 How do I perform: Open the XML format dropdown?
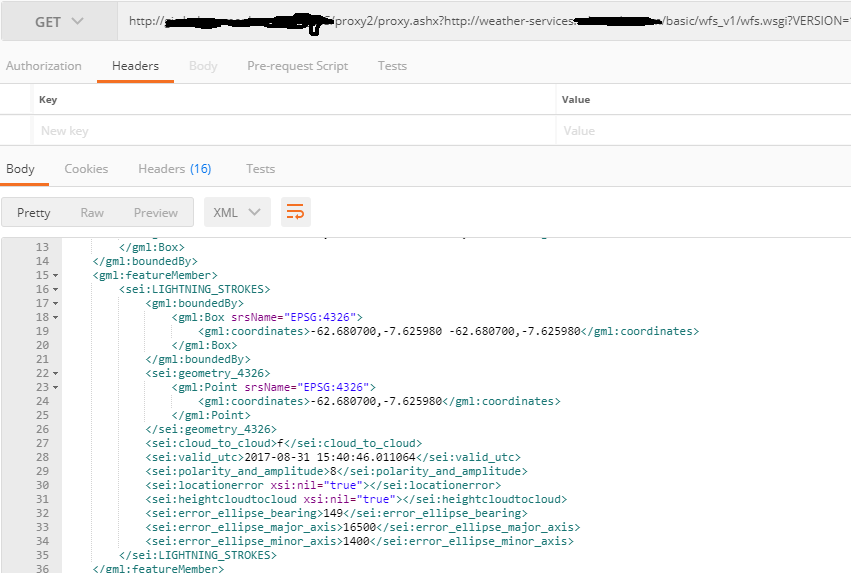[x=237, y=212]
